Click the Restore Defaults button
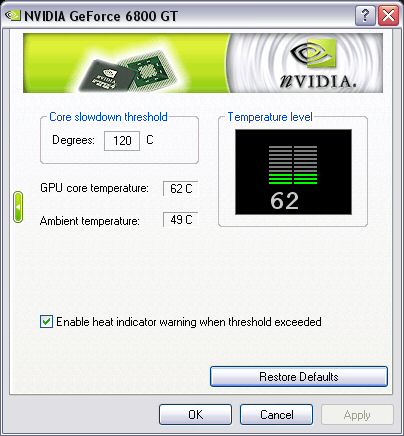The height and width of the screenshot is (436, 404). (299, 377)
